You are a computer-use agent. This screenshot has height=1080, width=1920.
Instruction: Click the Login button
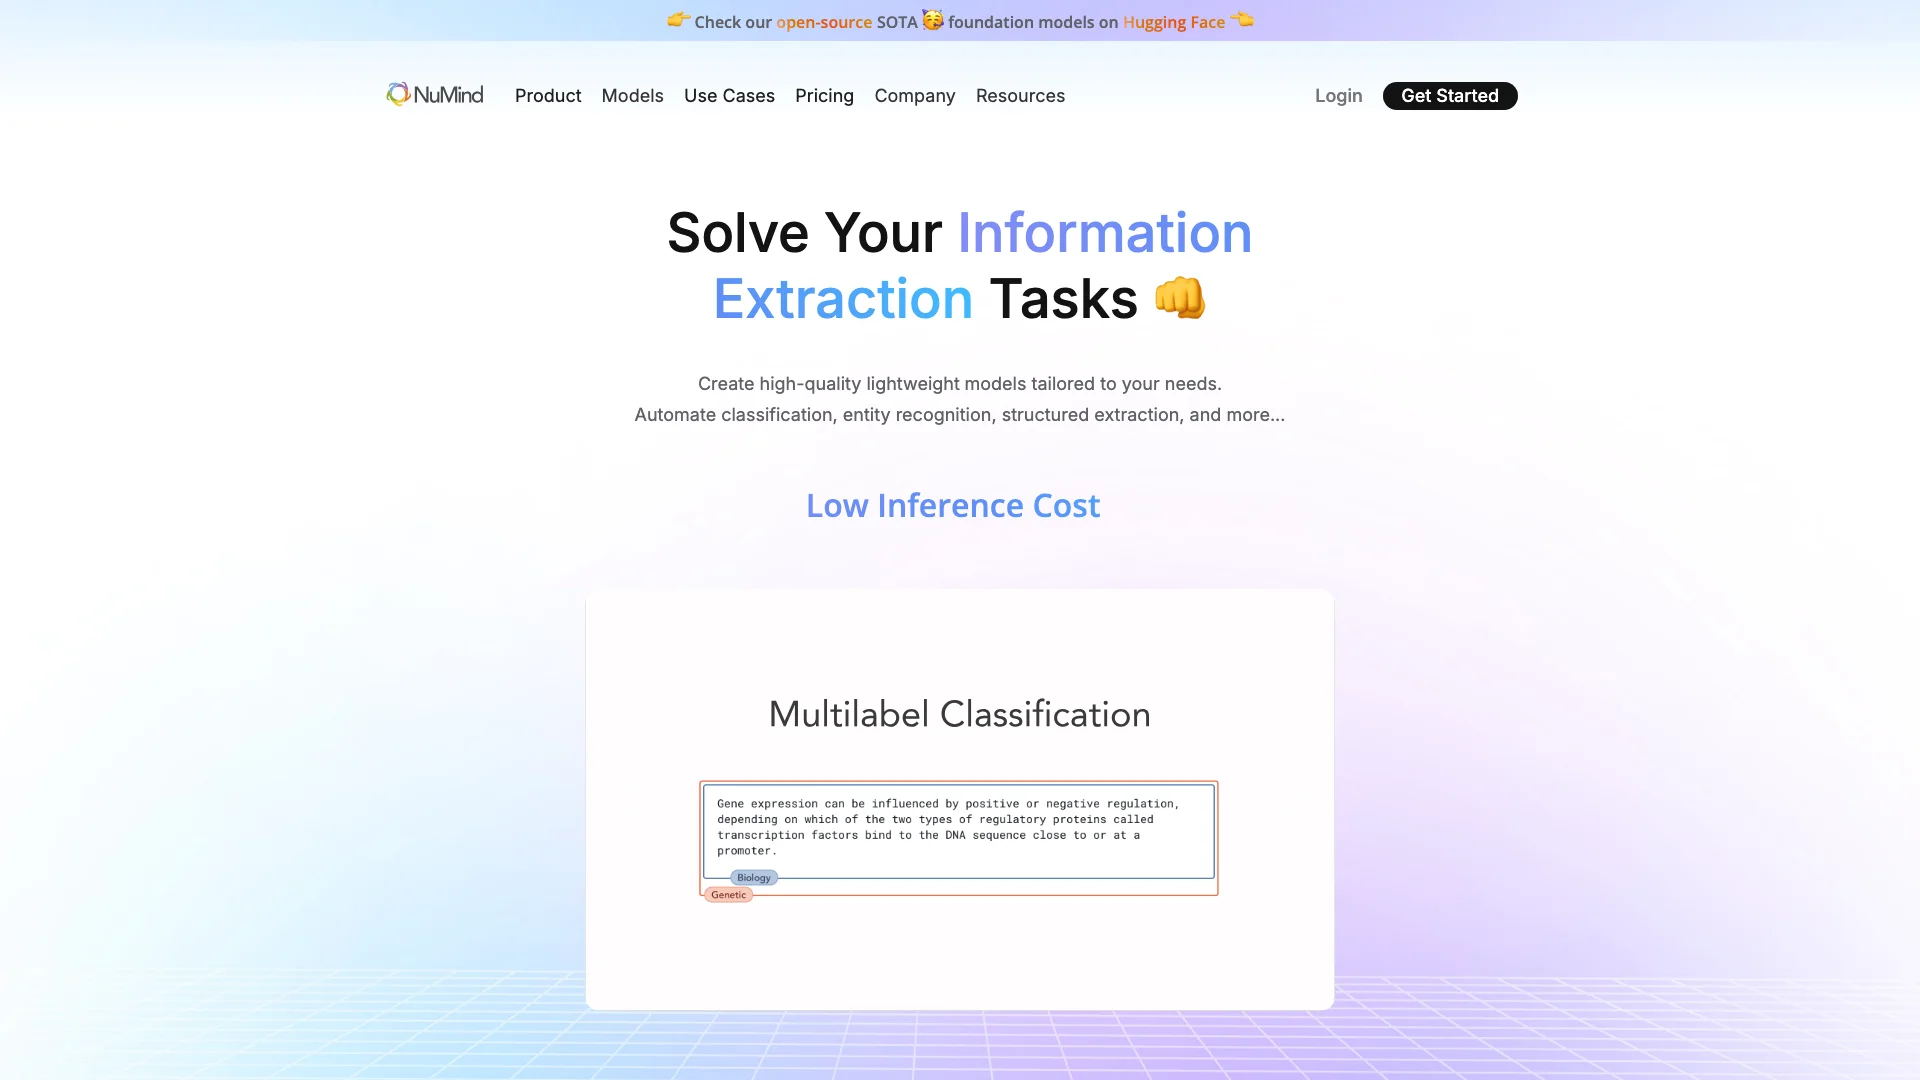[1338, 95]
